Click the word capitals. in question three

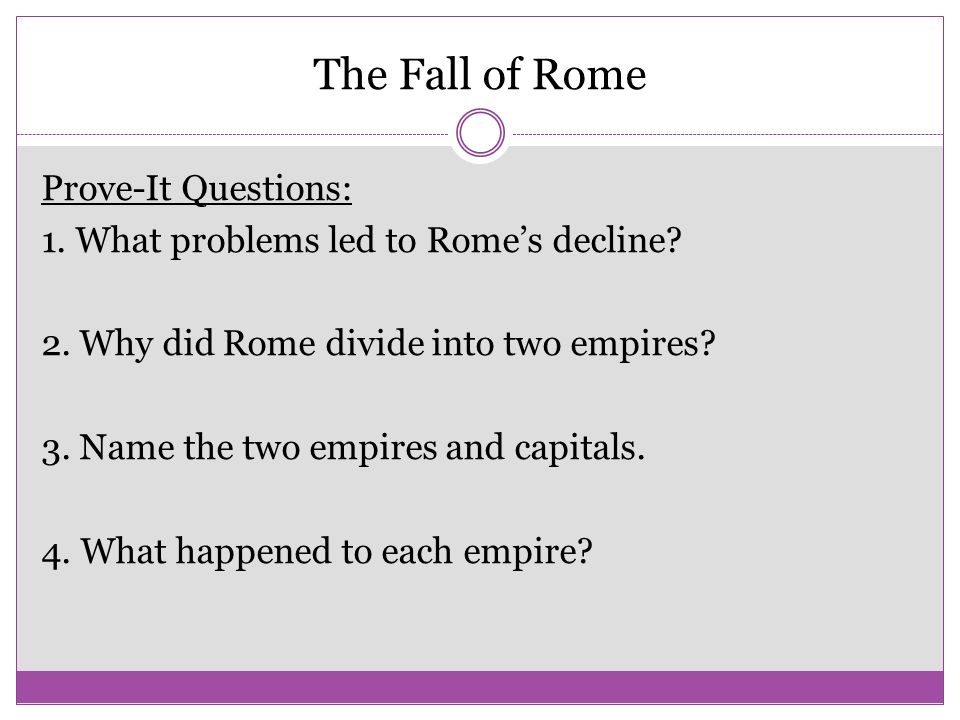pyautogui.click(x=580, y=448)
